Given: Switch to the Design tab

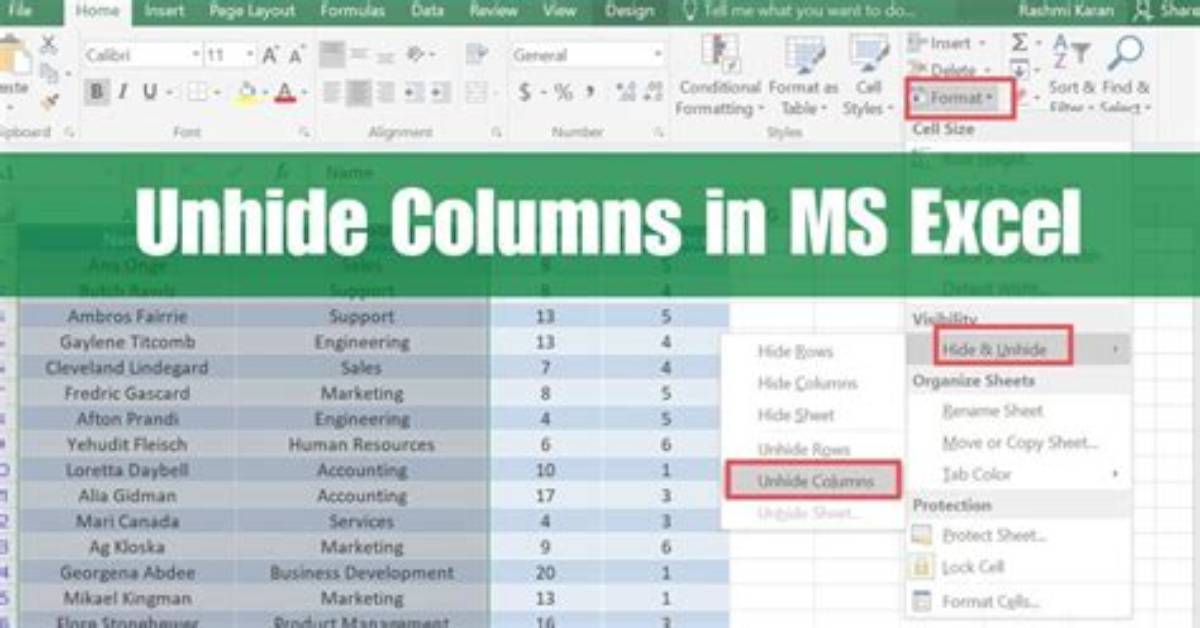Looking at the screenshot, I should [630, 11].
